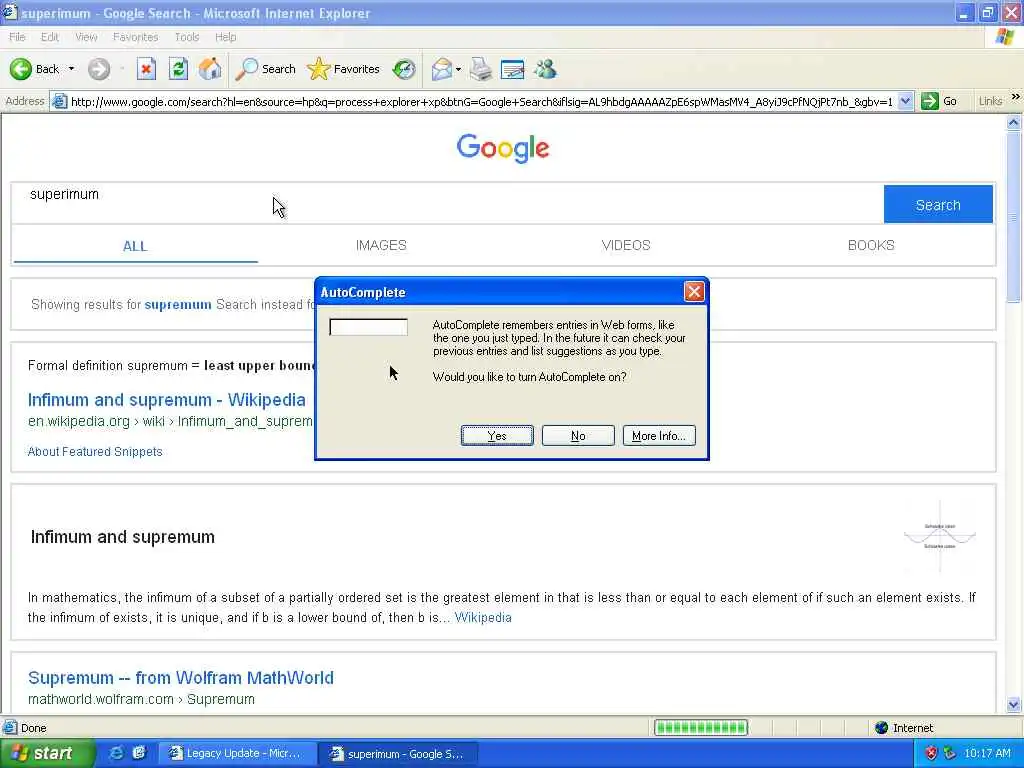This screenshot has height=768, width=1024.
Task: Click the Address bar page icon
Action: [x=59, y=102]
